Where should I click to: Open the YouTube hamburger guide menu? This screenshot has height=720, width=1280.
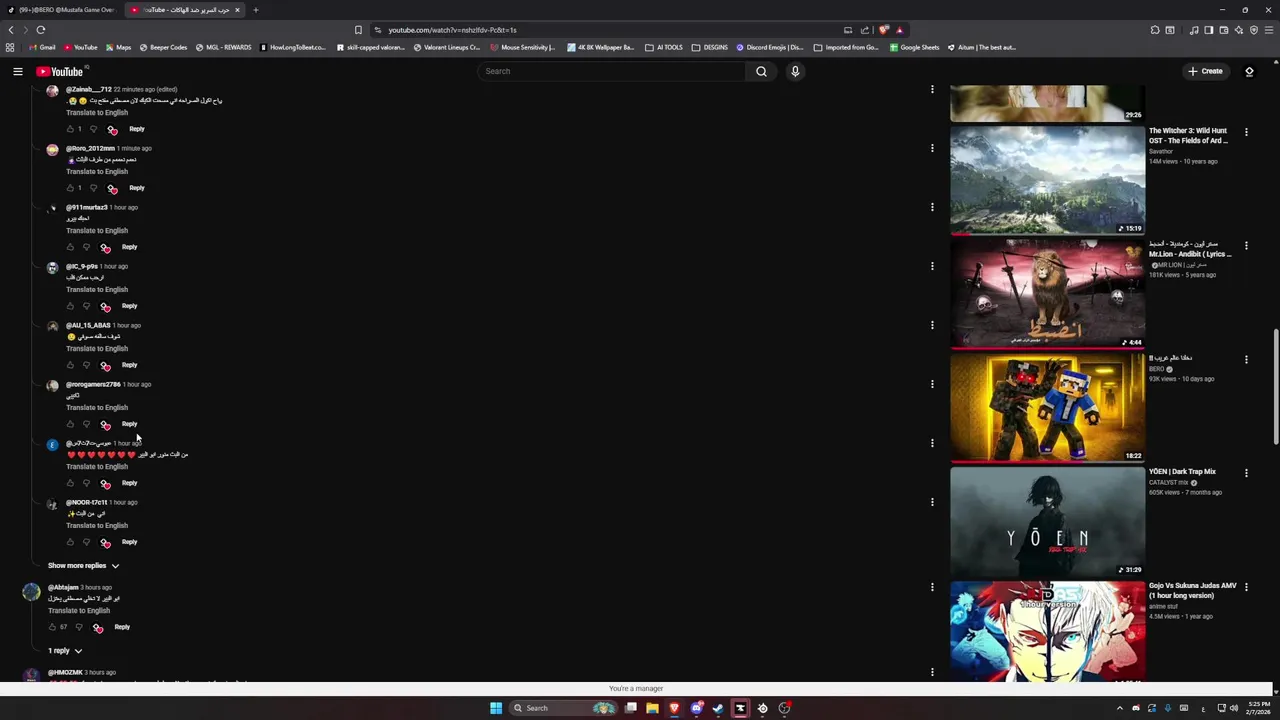pyautogui.click(x=17, y=71)
